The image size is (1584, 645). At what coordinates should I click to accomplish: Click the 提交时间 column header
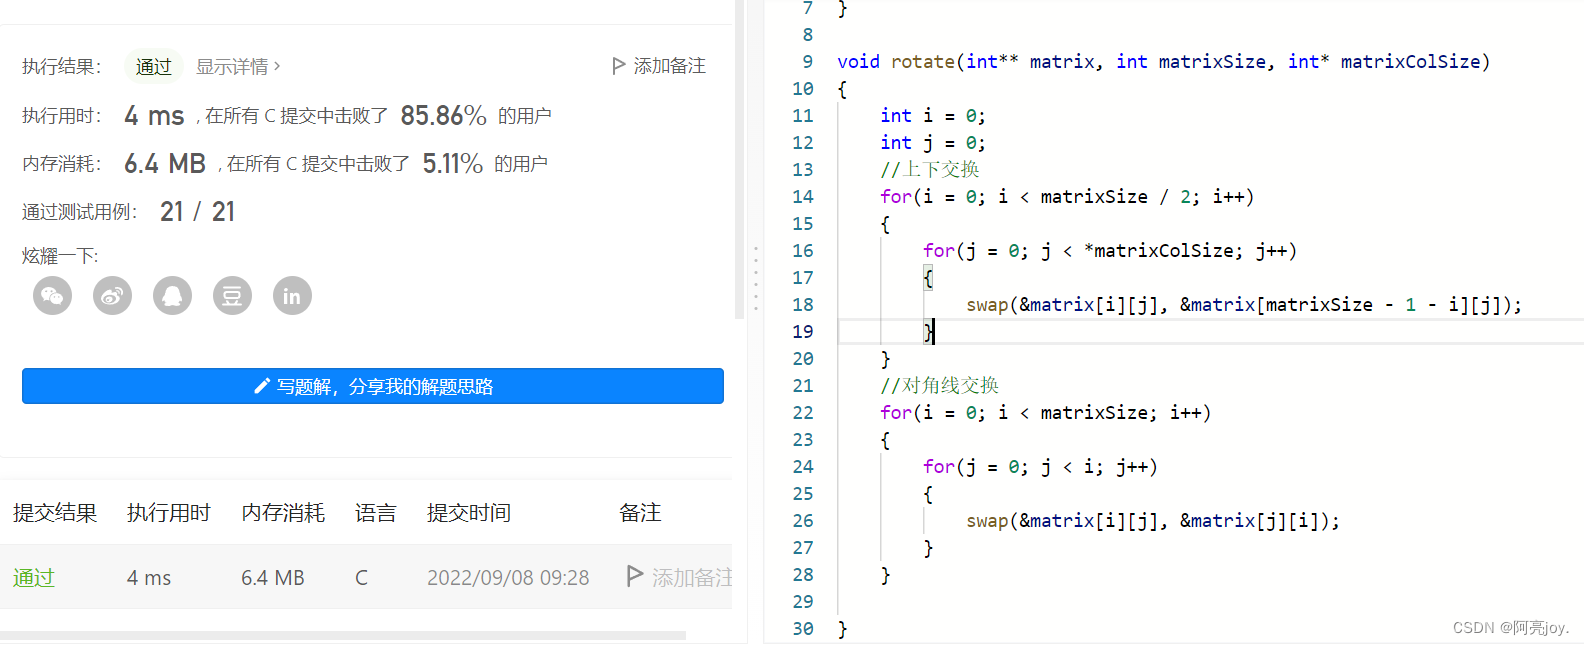point(469,513)
